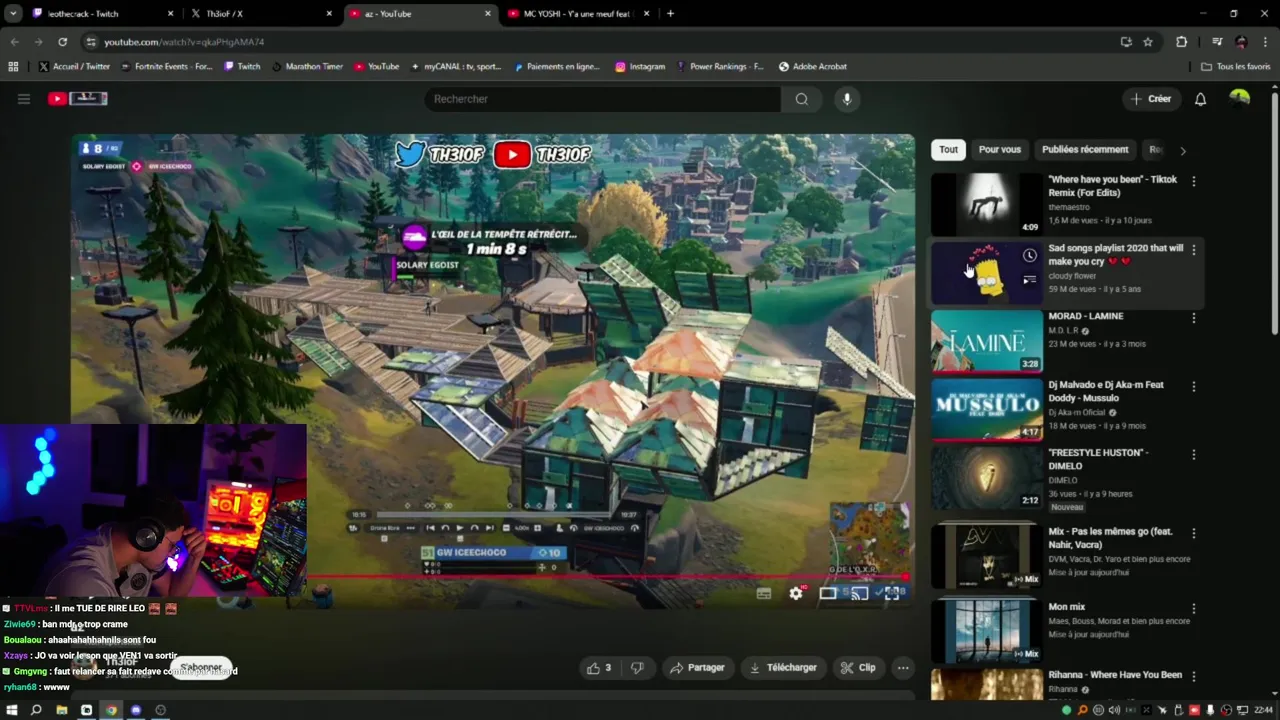
Task: Play the Mussulo video thumbnail
Action: pyautogui.click(x=987, y=410)
